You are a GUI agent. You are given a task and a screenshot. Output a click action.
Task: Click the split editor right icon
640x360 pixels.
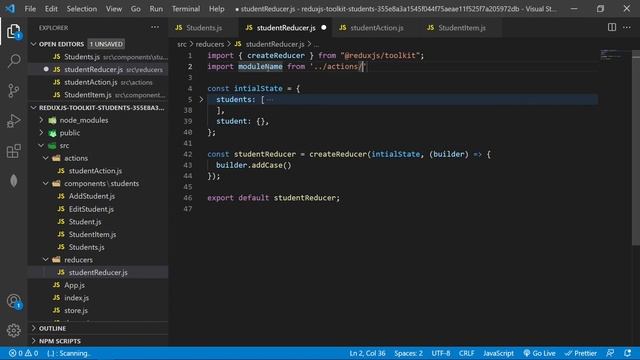coord(611,27)
